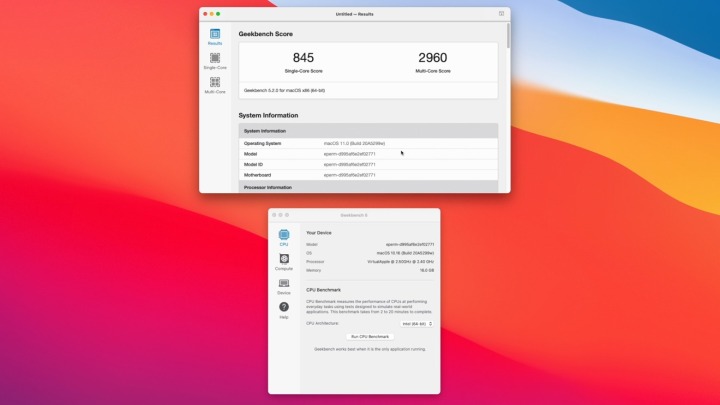Click the Processor Information table header

(368, 187)
